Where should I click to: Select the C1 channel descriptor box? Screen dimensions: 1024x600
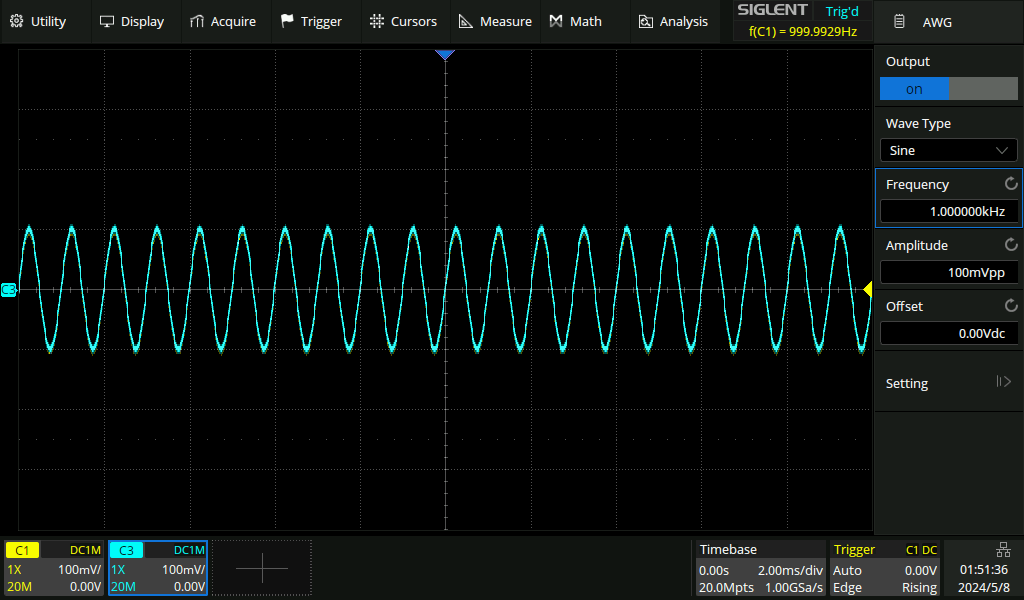click(x=54, y=568)
